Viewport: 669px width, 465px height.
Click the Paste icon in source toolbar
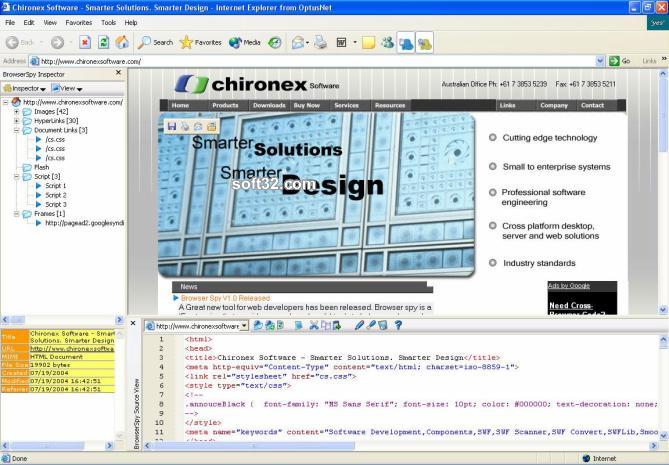coord(337,326)
